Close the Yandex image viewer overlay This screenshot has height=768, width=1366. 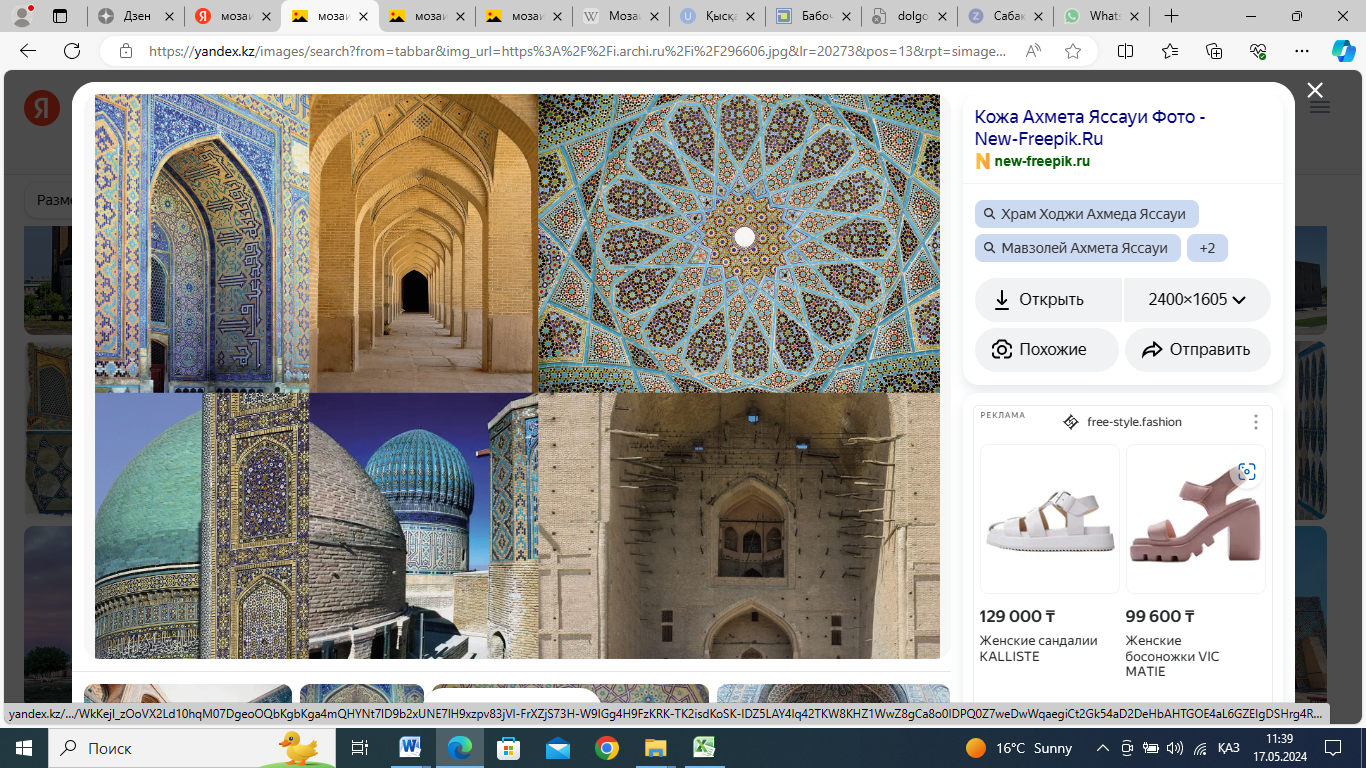(1315, 91)
